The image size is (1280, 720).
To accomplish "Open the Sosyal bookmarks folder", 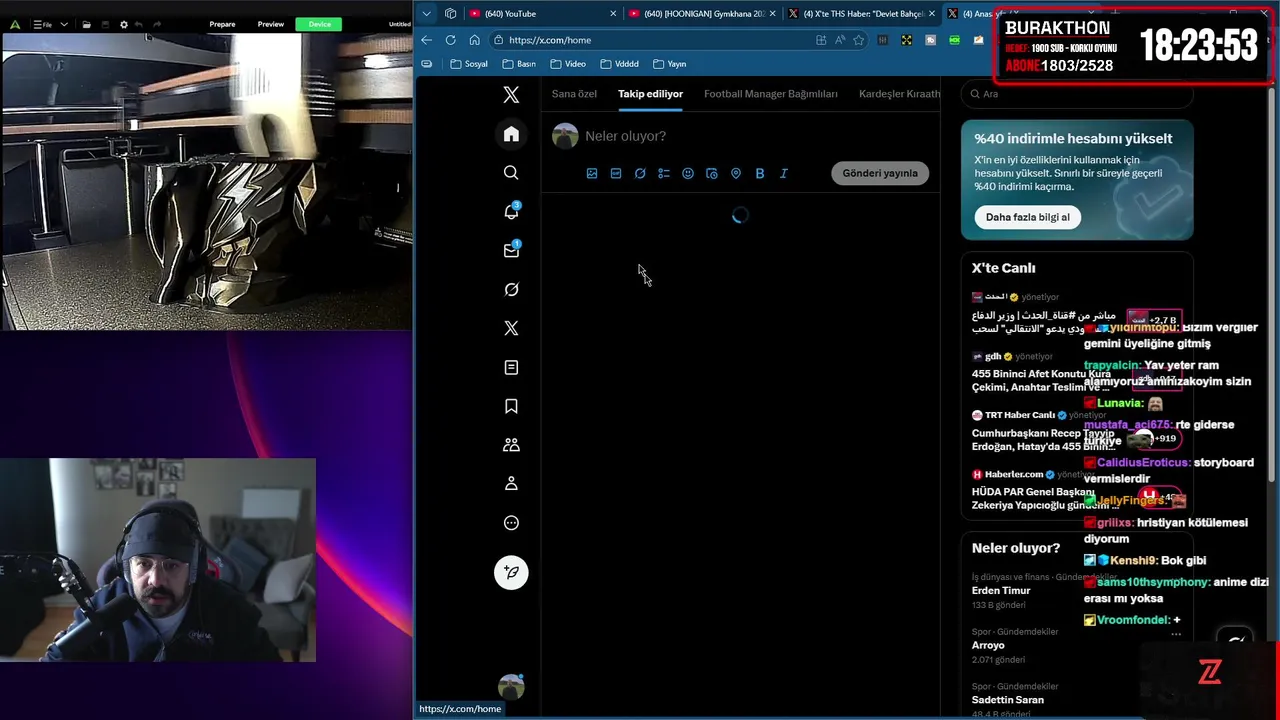I will click(469, 64).
